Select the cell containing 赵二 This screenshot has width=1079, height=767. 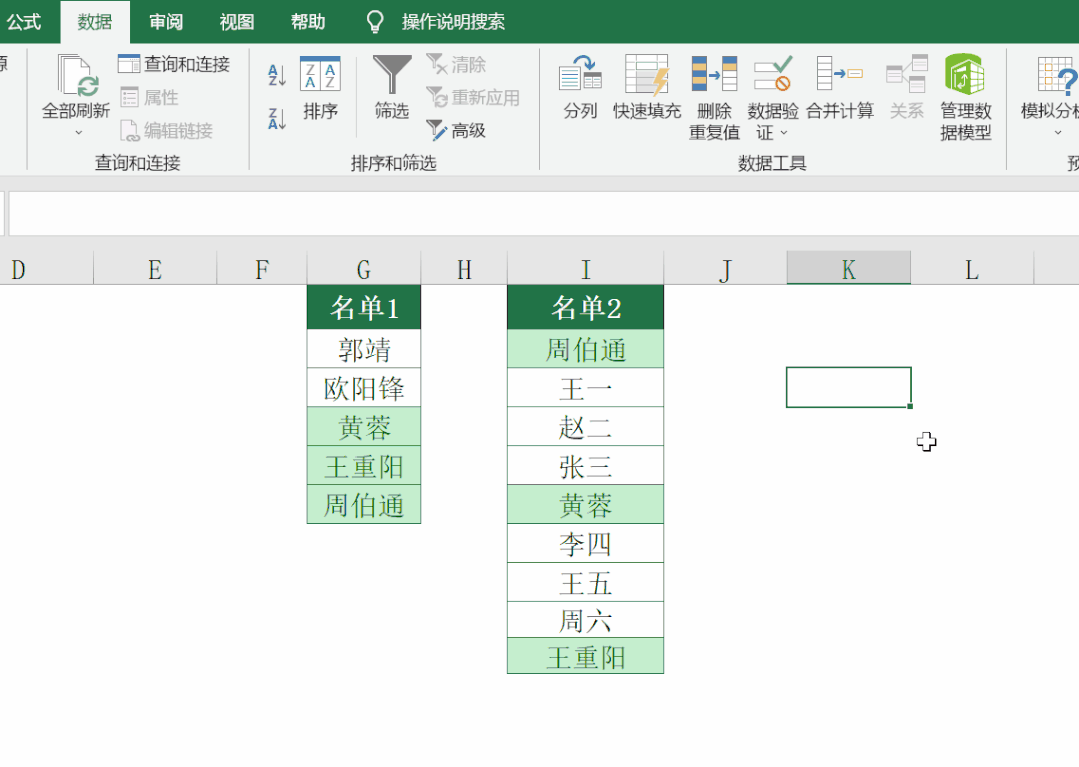(x=586, y=427)
